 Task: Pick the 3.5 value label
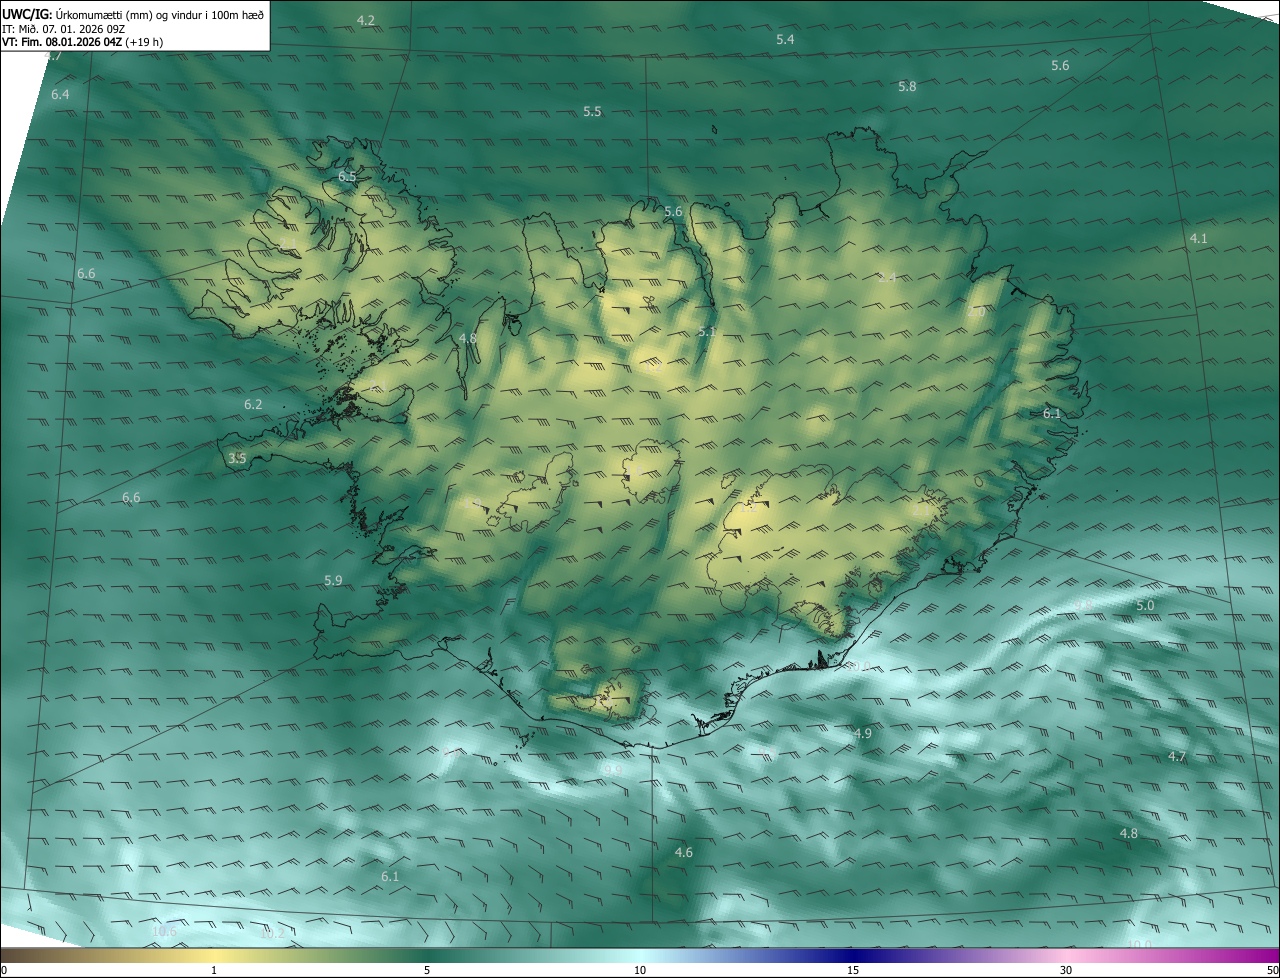pyautogui.click(x=237, y=459)
